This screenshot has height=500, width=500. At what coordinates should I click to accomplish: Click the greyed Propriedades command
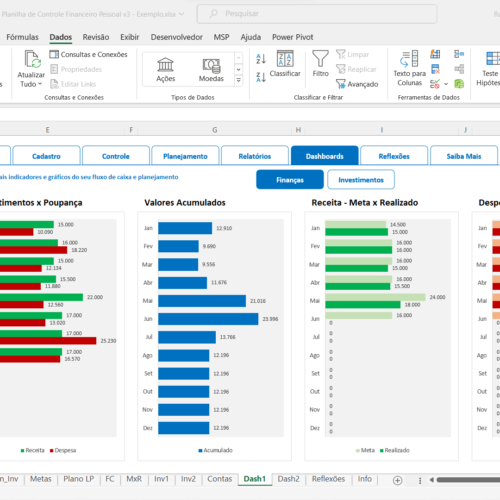(76, 69)
